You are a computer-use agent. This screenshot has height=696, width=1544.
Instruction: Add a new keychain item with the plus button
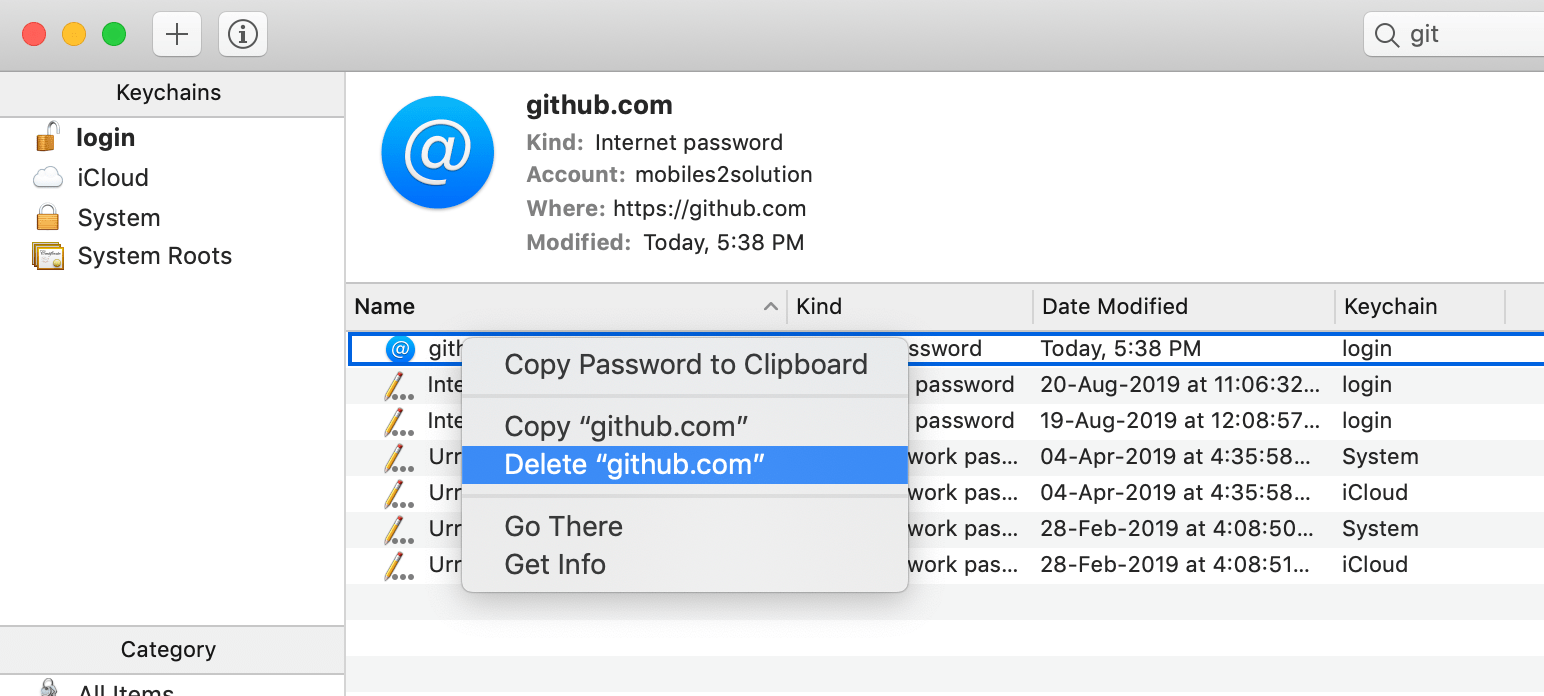click(176, 33)
